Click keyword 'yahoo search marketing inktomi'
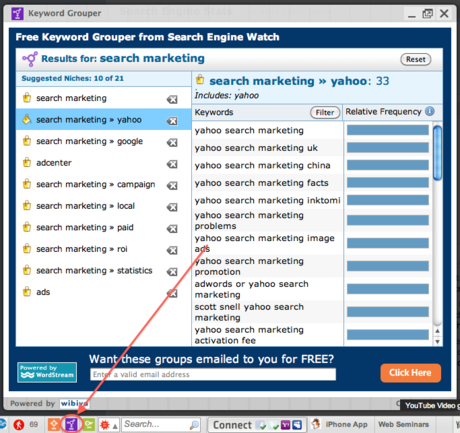Viewport: 460px width, 433px height. [267, 200]
